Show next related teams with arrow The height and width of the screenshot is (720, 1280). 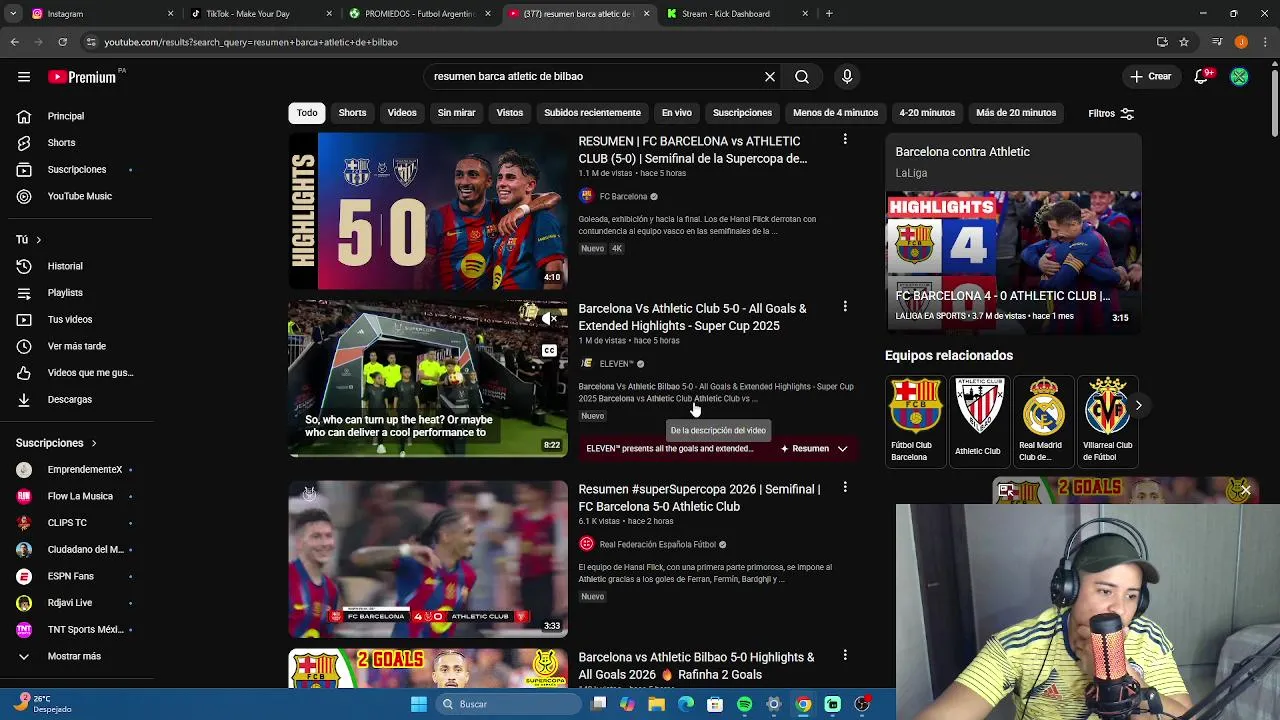[x=1138, y=405]
